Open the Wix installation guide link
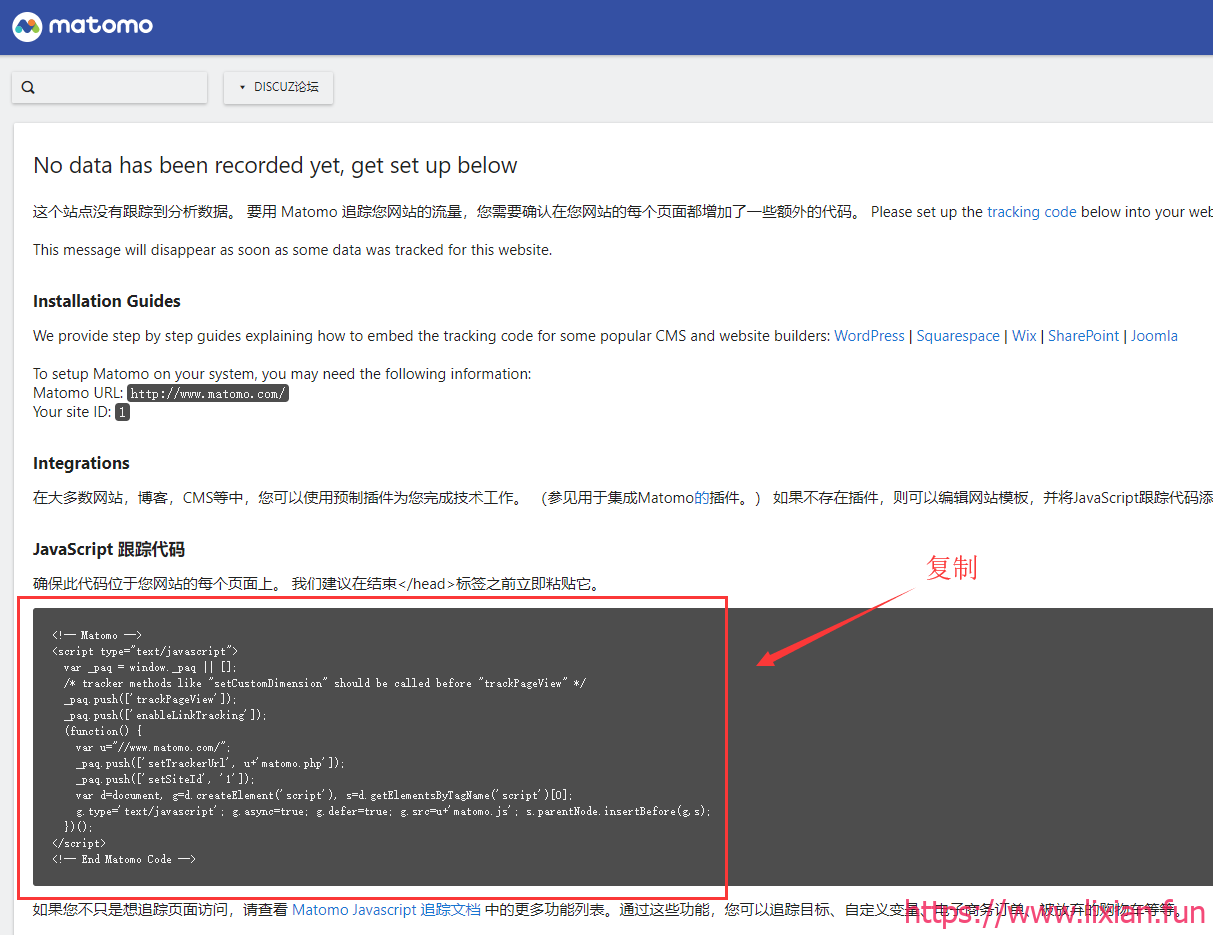Image resolution: width=1213 pixels, height=935 pixels. (1024, 336)
